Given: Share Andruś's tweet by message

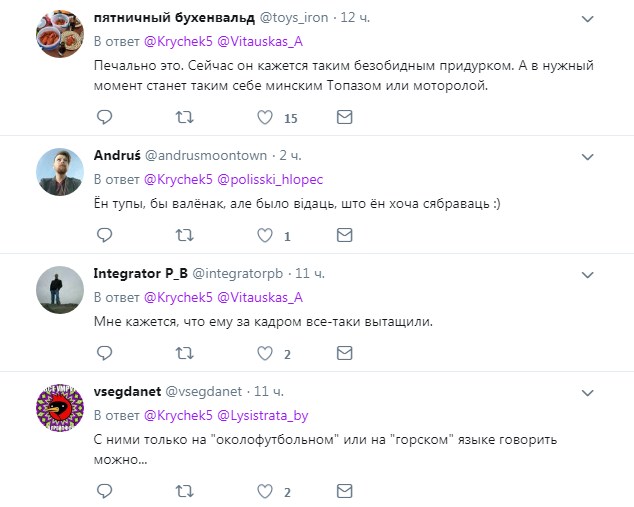Looking at the screenshot, I should click(344, 235).
